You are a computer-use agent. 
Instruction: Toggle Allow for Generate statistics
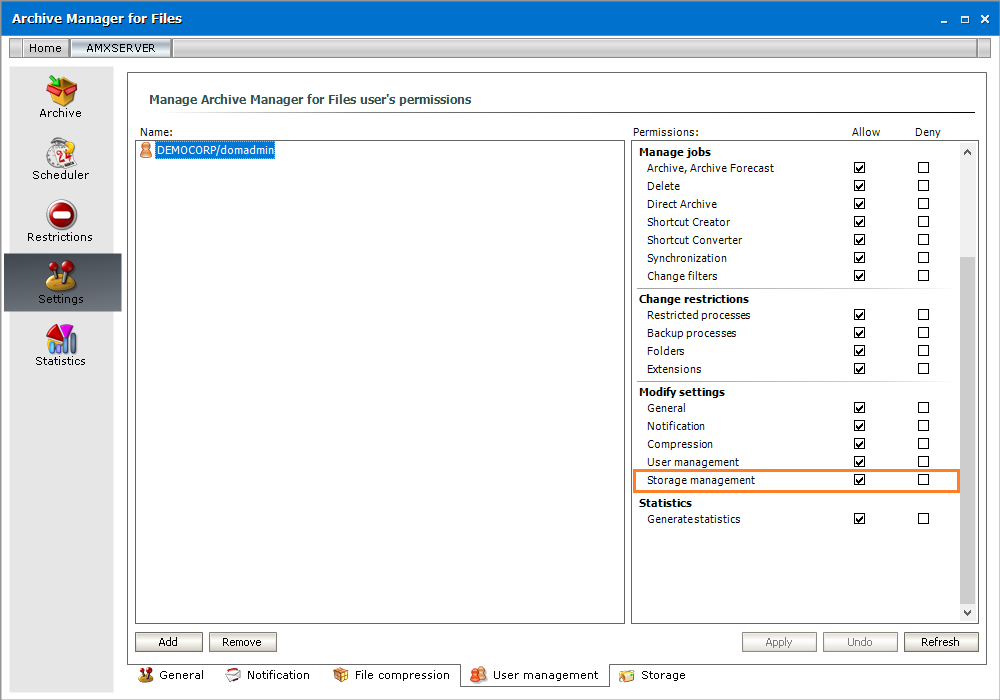(860, 519)
